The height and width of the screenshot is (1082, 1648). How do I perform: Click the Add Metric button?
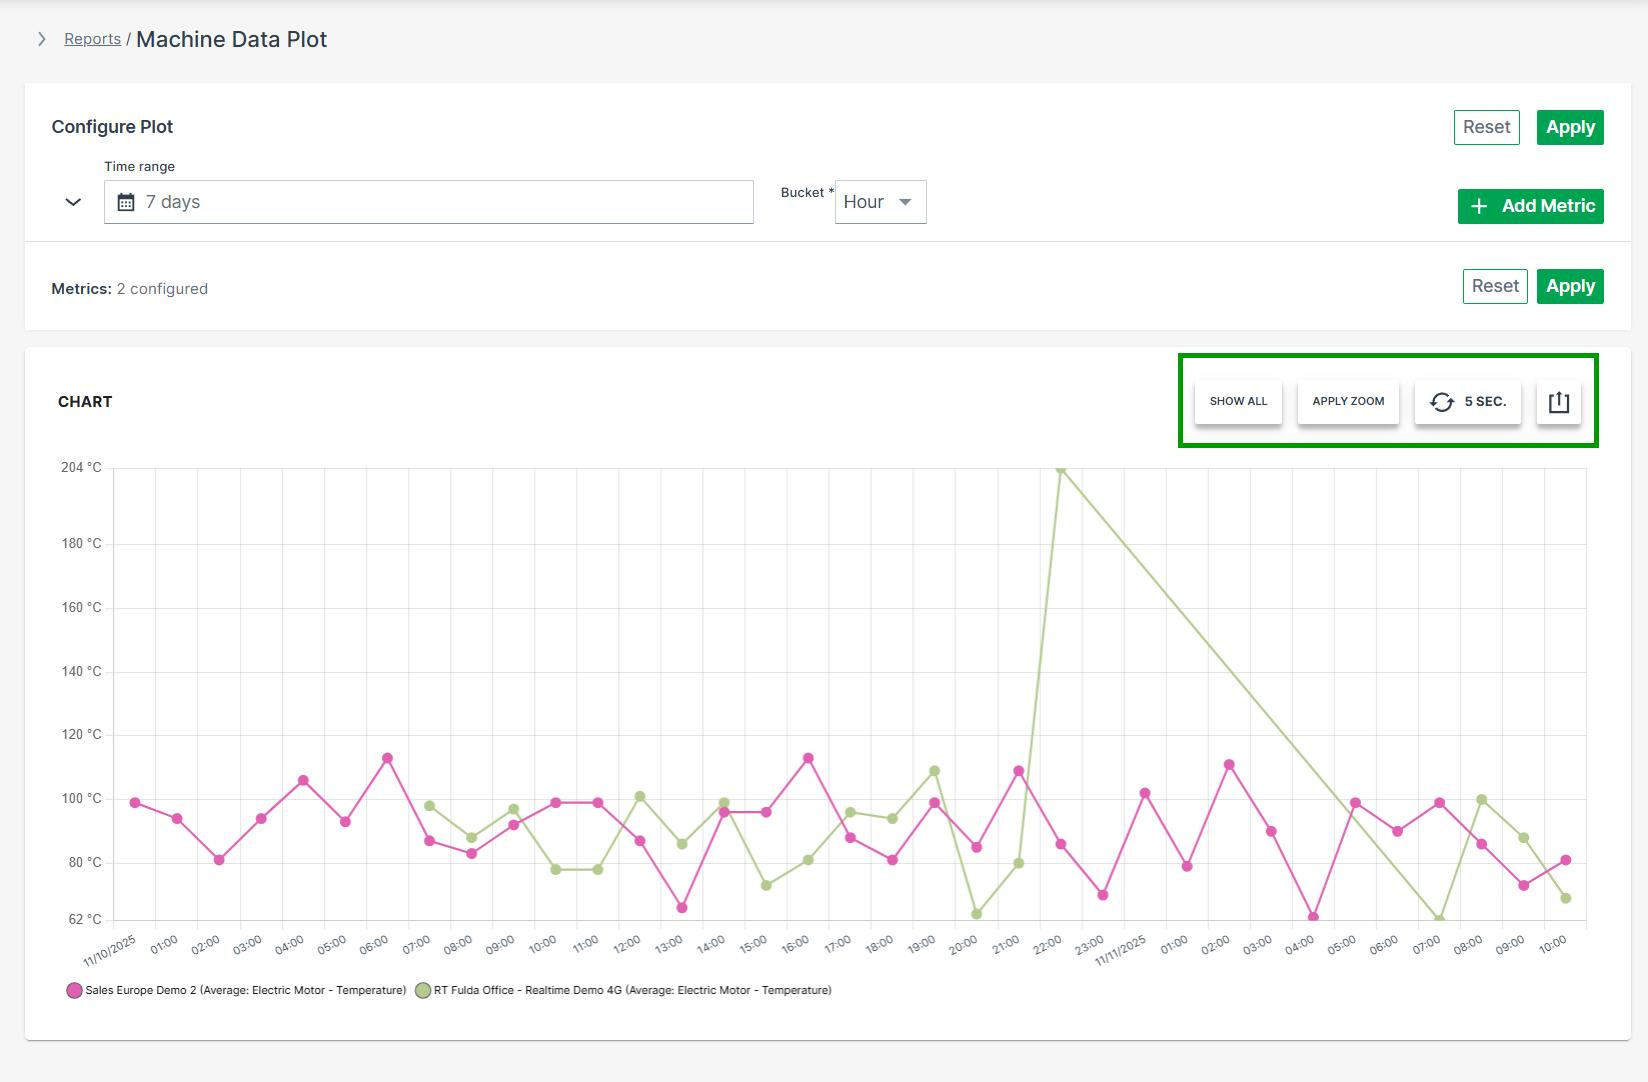(1530, 206)
